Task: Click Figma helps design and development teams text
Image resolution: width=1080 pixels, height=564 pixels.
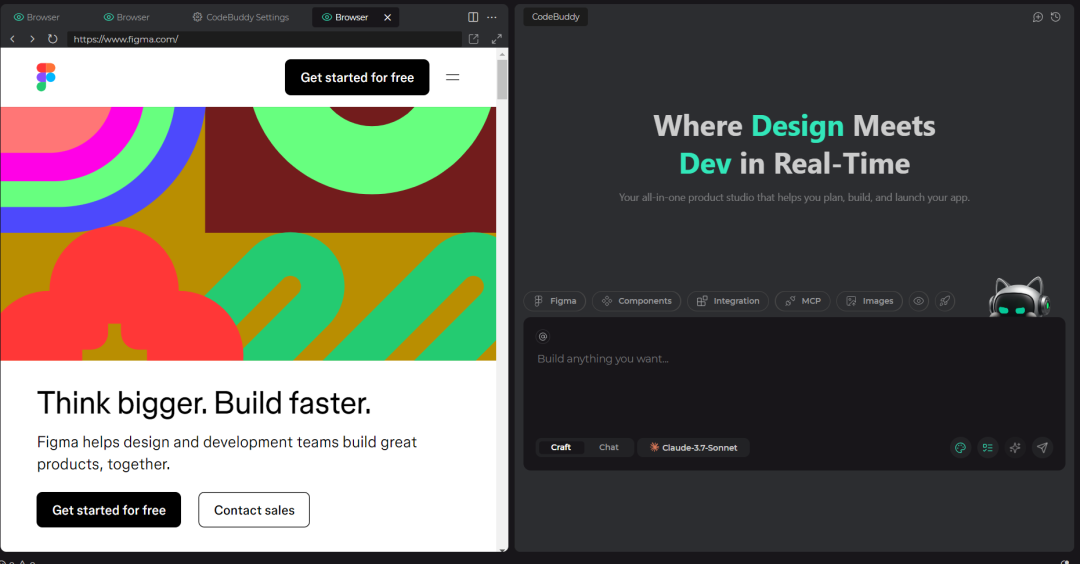Action: pyautogui.click(x=227, y=453)
